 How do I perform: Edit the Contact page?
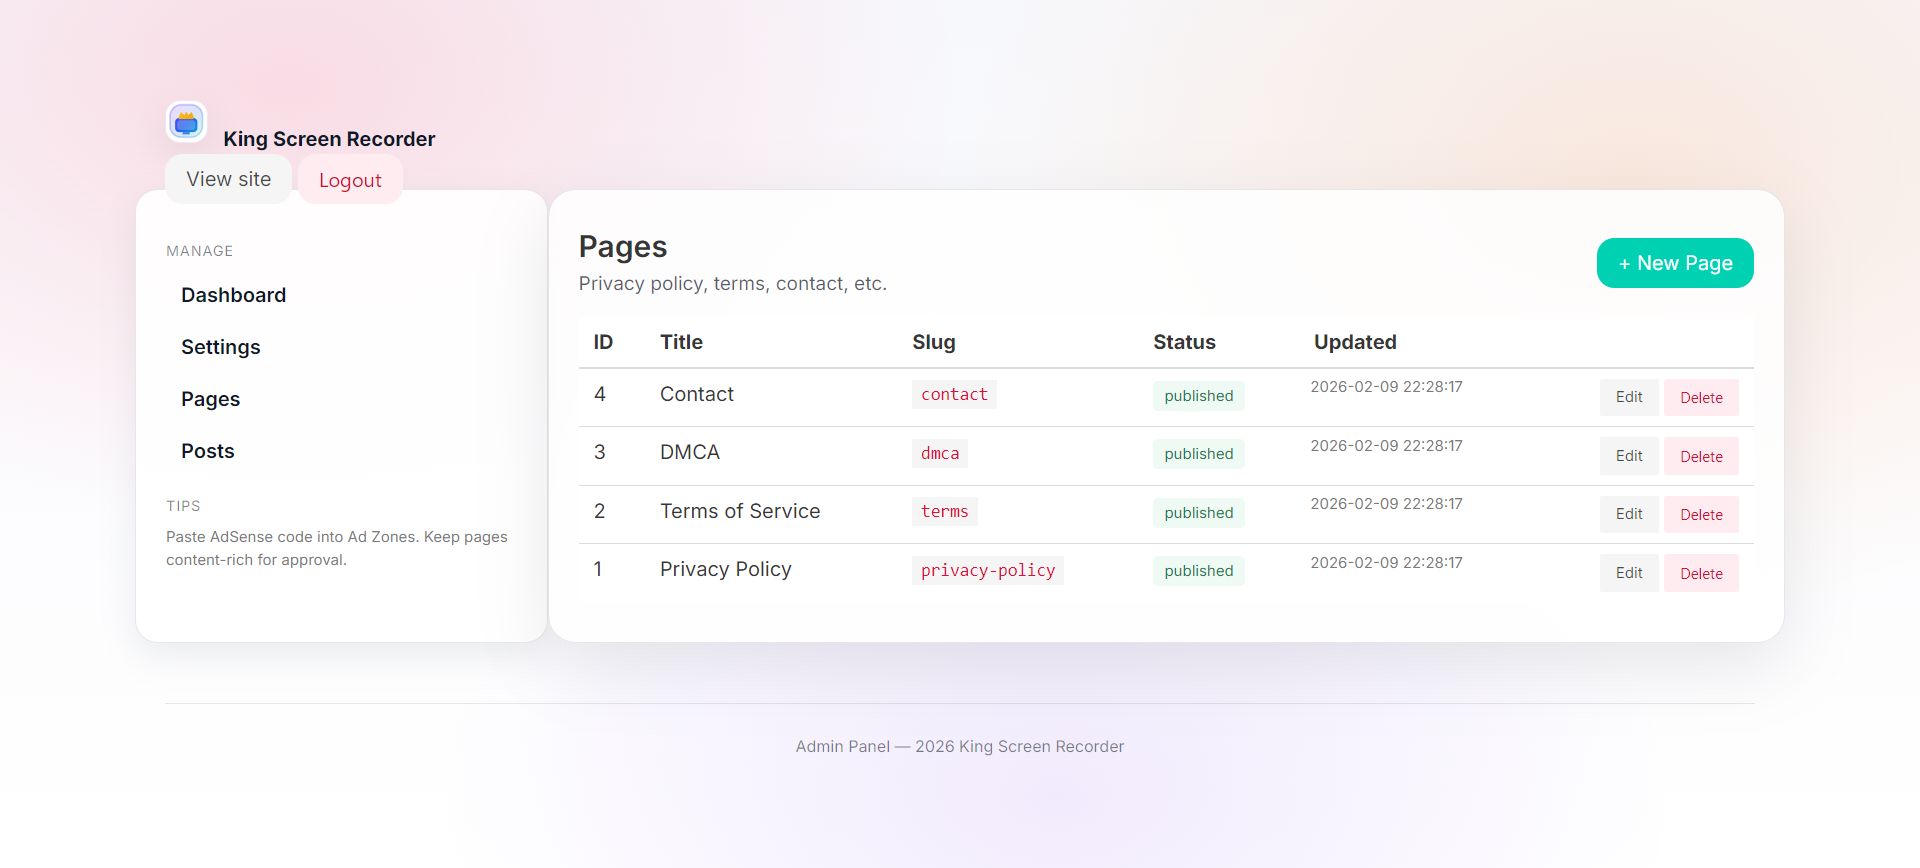coord(1628,397)
